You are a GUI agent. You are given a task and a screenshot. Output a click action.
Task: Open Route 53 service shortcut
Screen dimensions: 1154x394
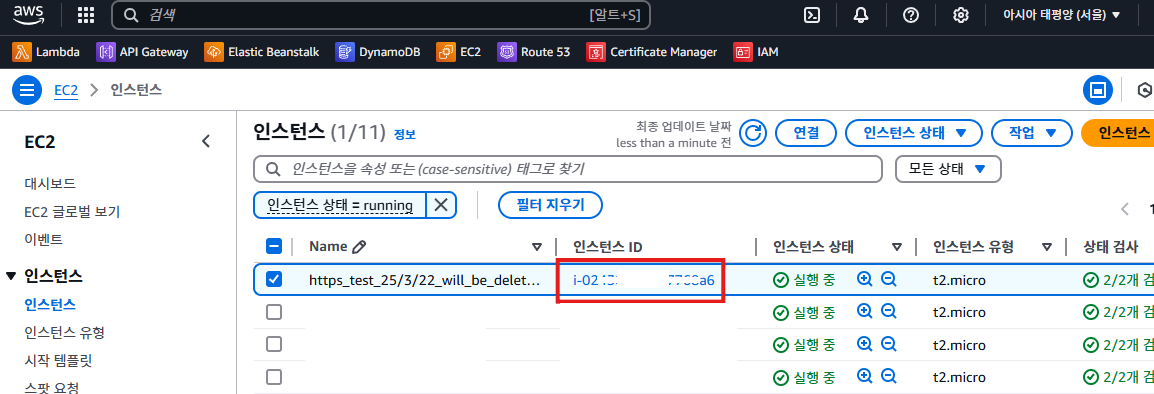534,52
